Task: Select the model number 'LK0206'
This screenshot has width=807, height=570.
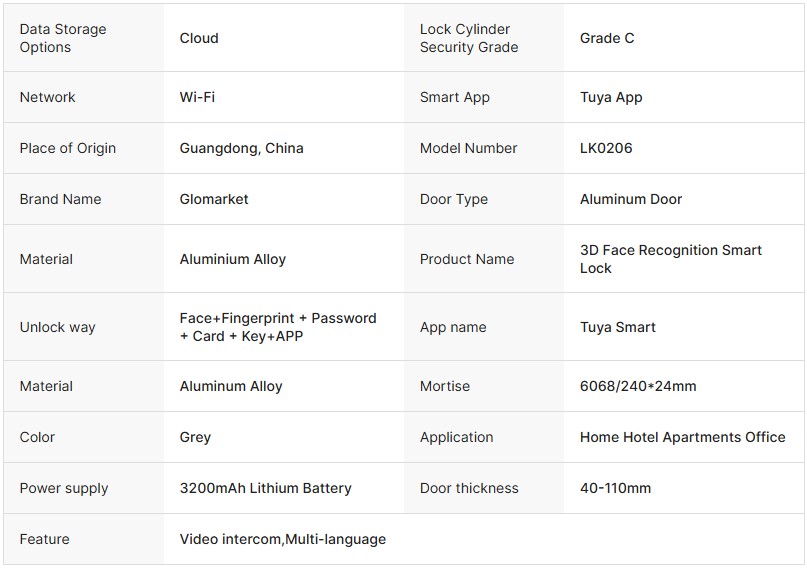Action: coord(606,148)
